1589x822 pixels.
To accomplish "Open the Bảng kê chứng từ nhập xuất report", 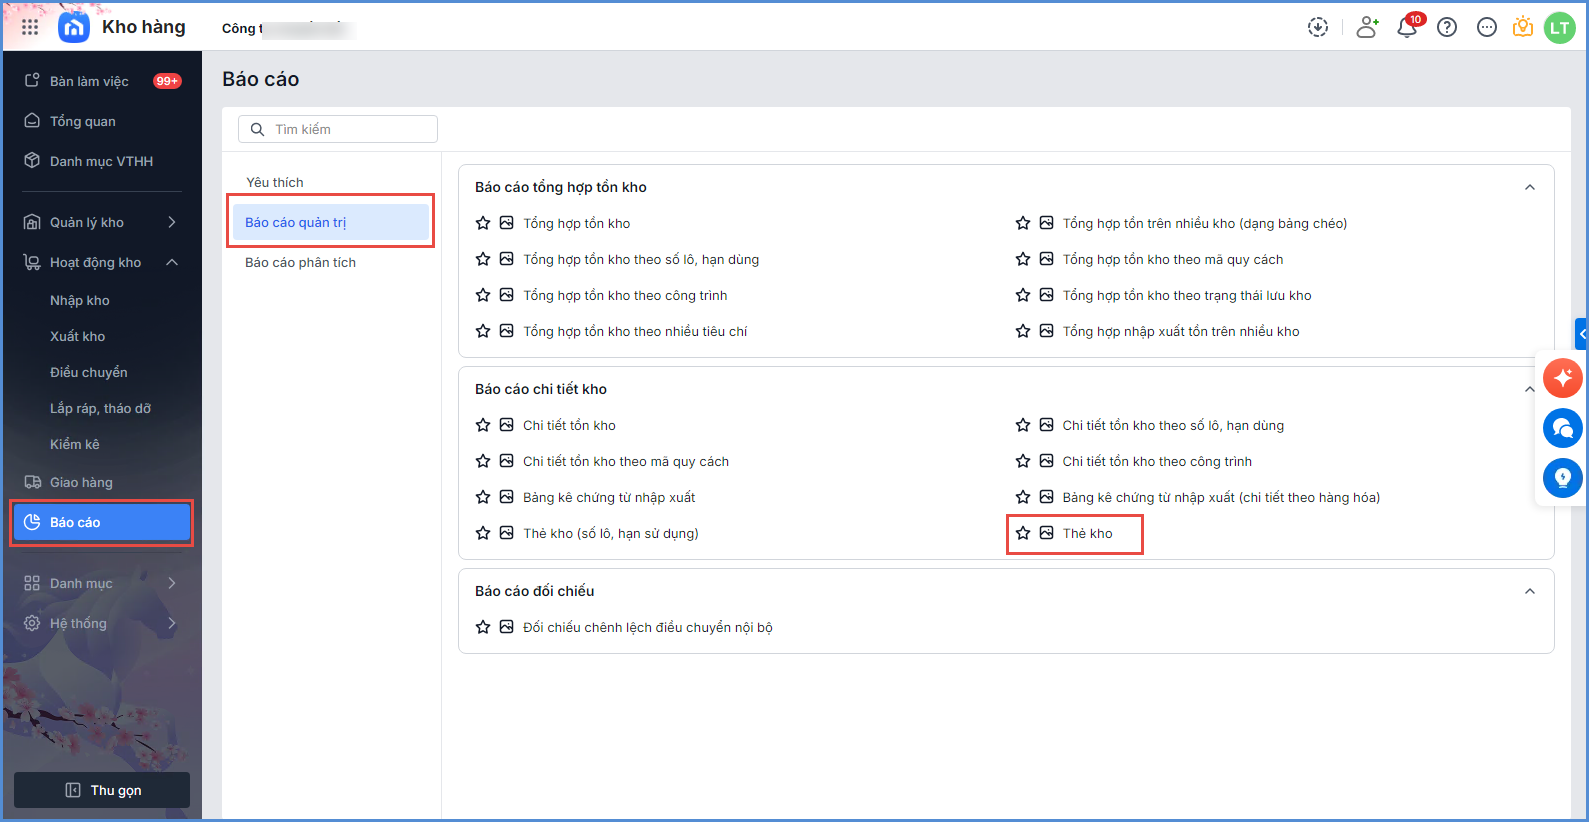I will tap(608, 497).
